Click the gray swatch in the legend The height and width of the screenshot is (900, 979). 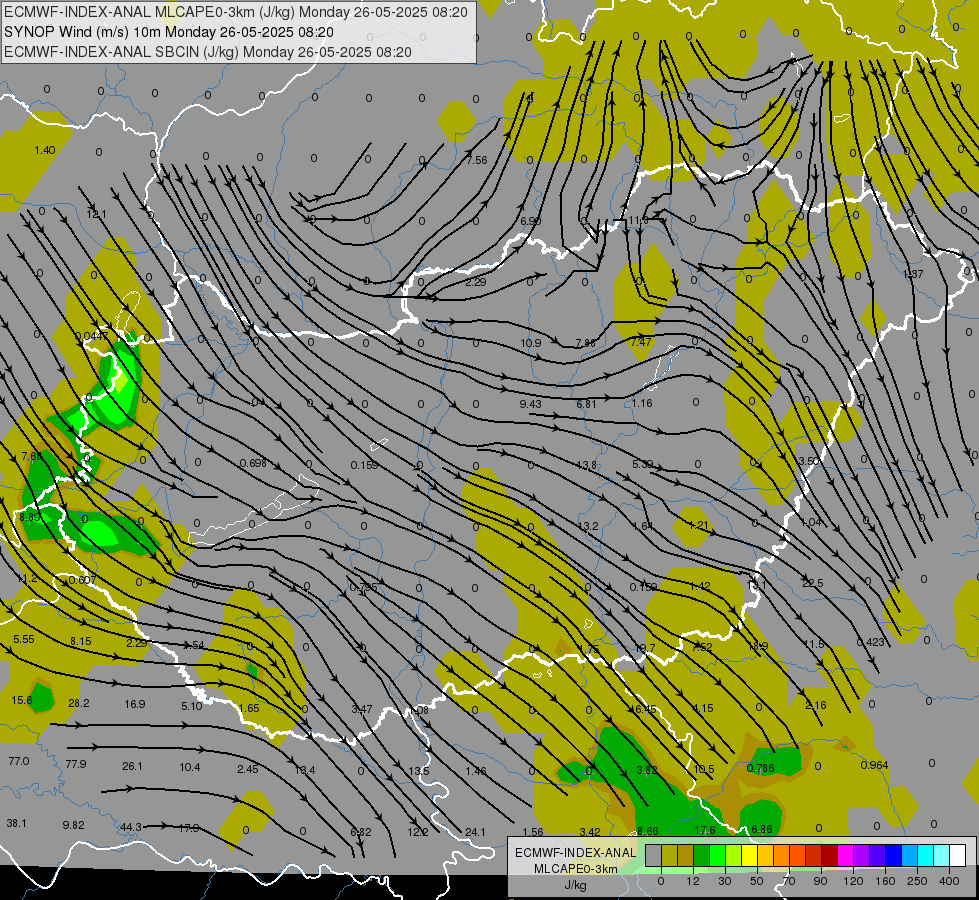[x=653, y=856]
